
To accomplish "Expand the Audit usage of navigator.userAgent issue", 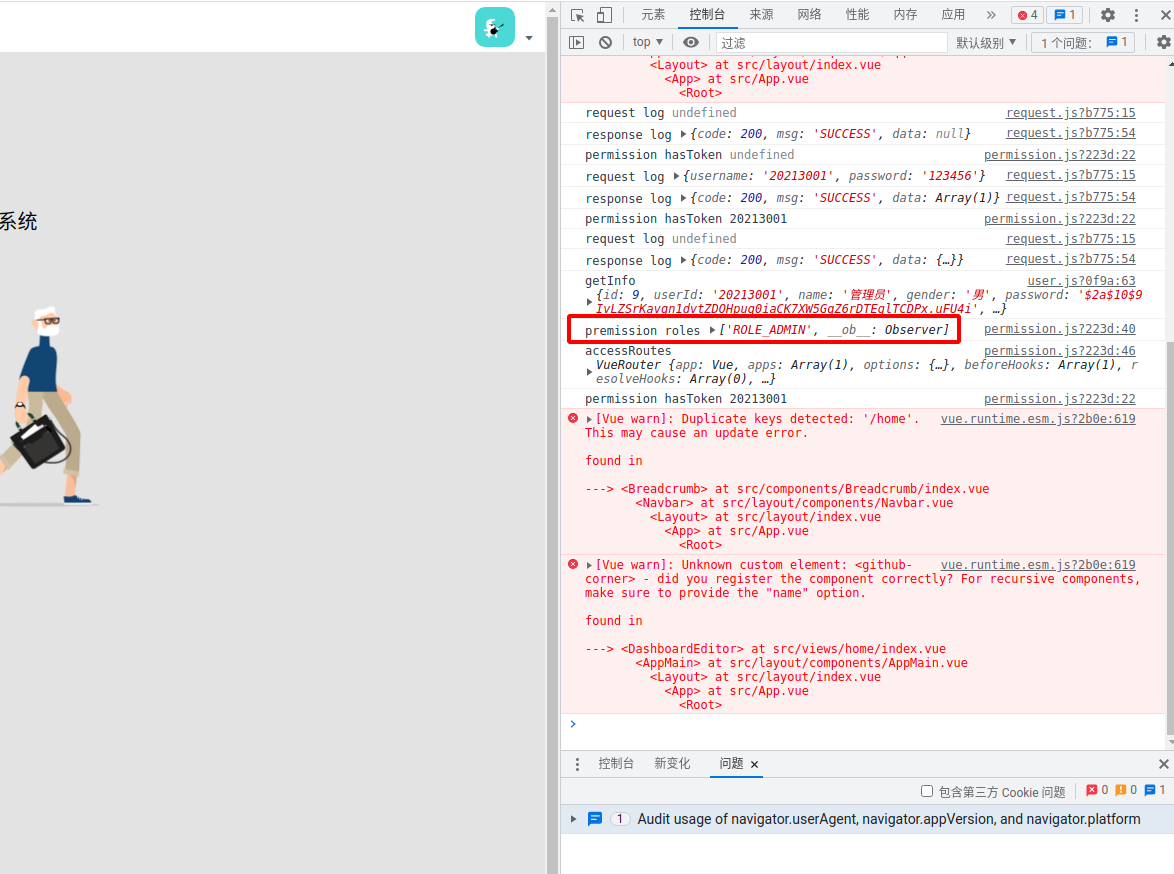I will tap(574, 819).
